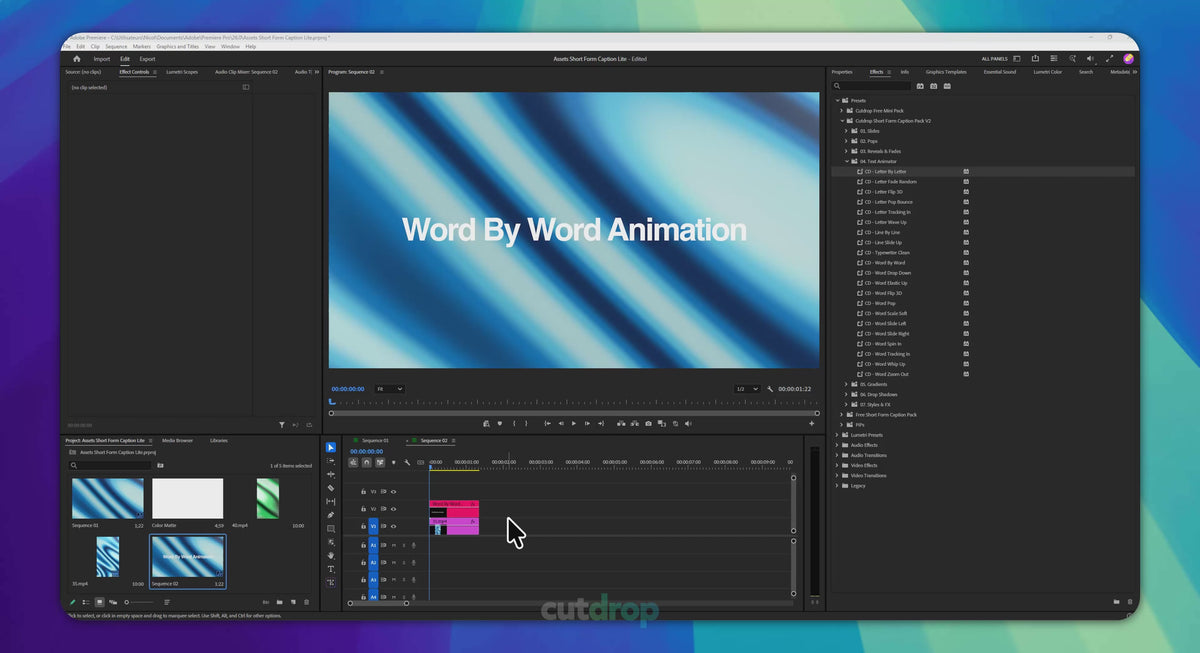1200x653 pixels.
Task: Go to the Import workspace
Action: (x=102, y=59)
